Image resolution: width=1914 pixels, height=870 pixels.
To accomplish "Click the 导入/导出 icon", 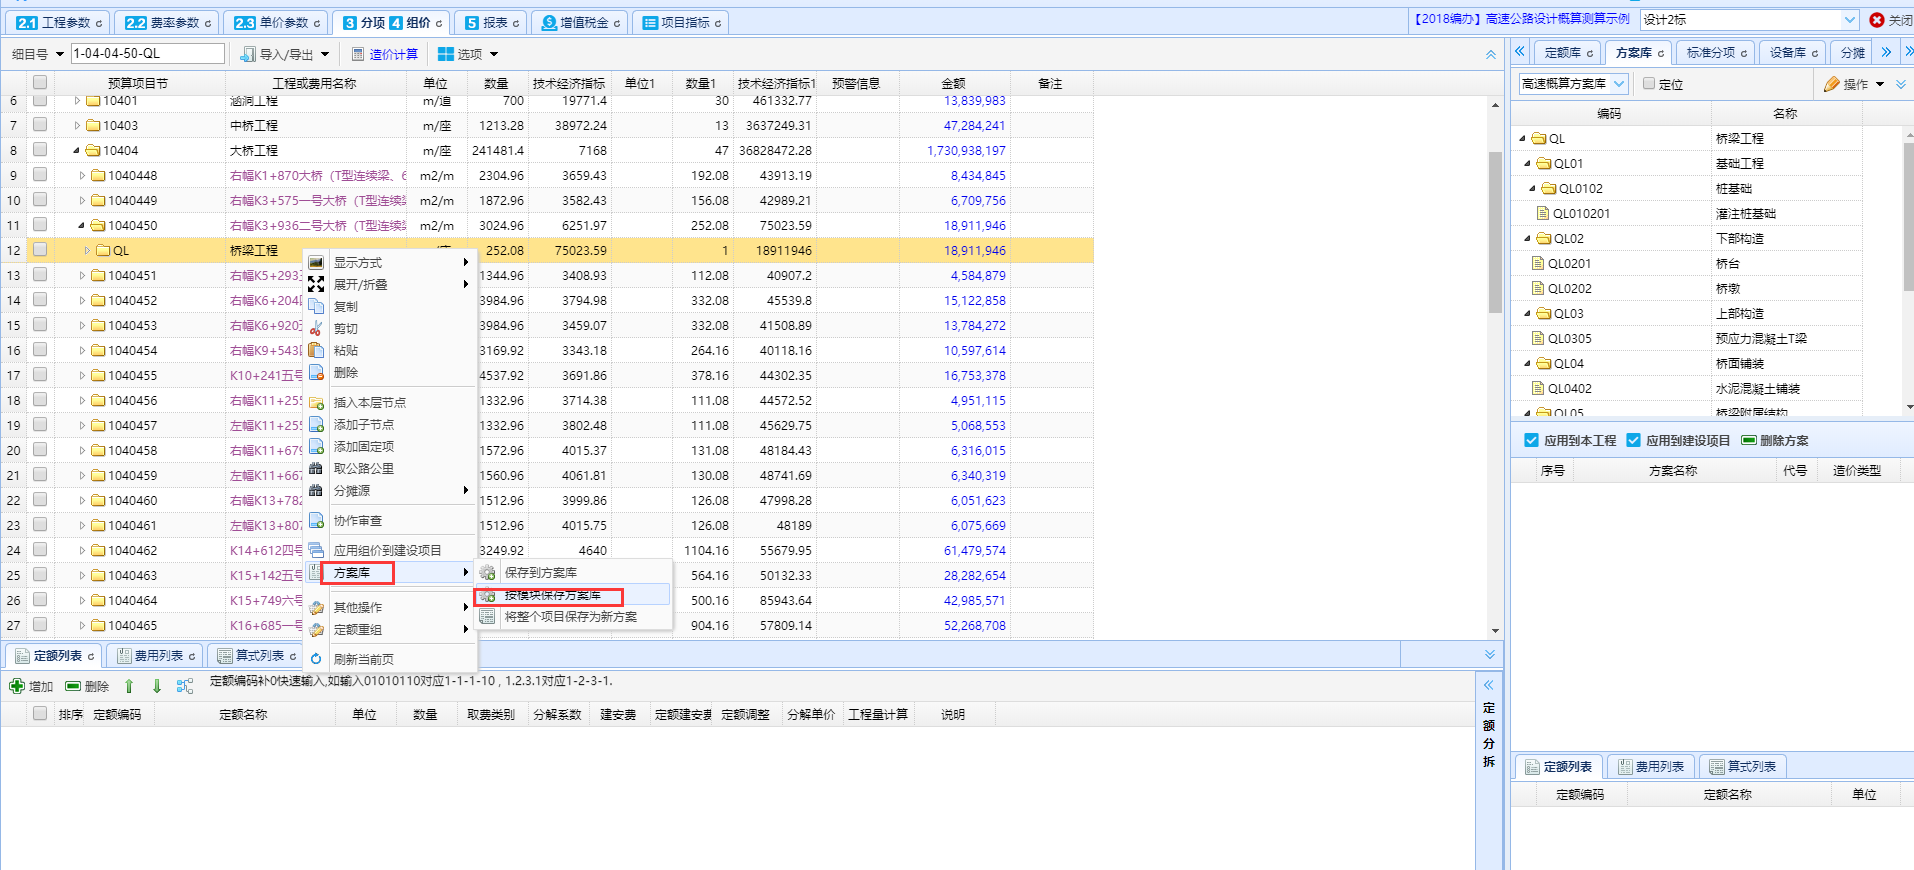I will [248, 54].
